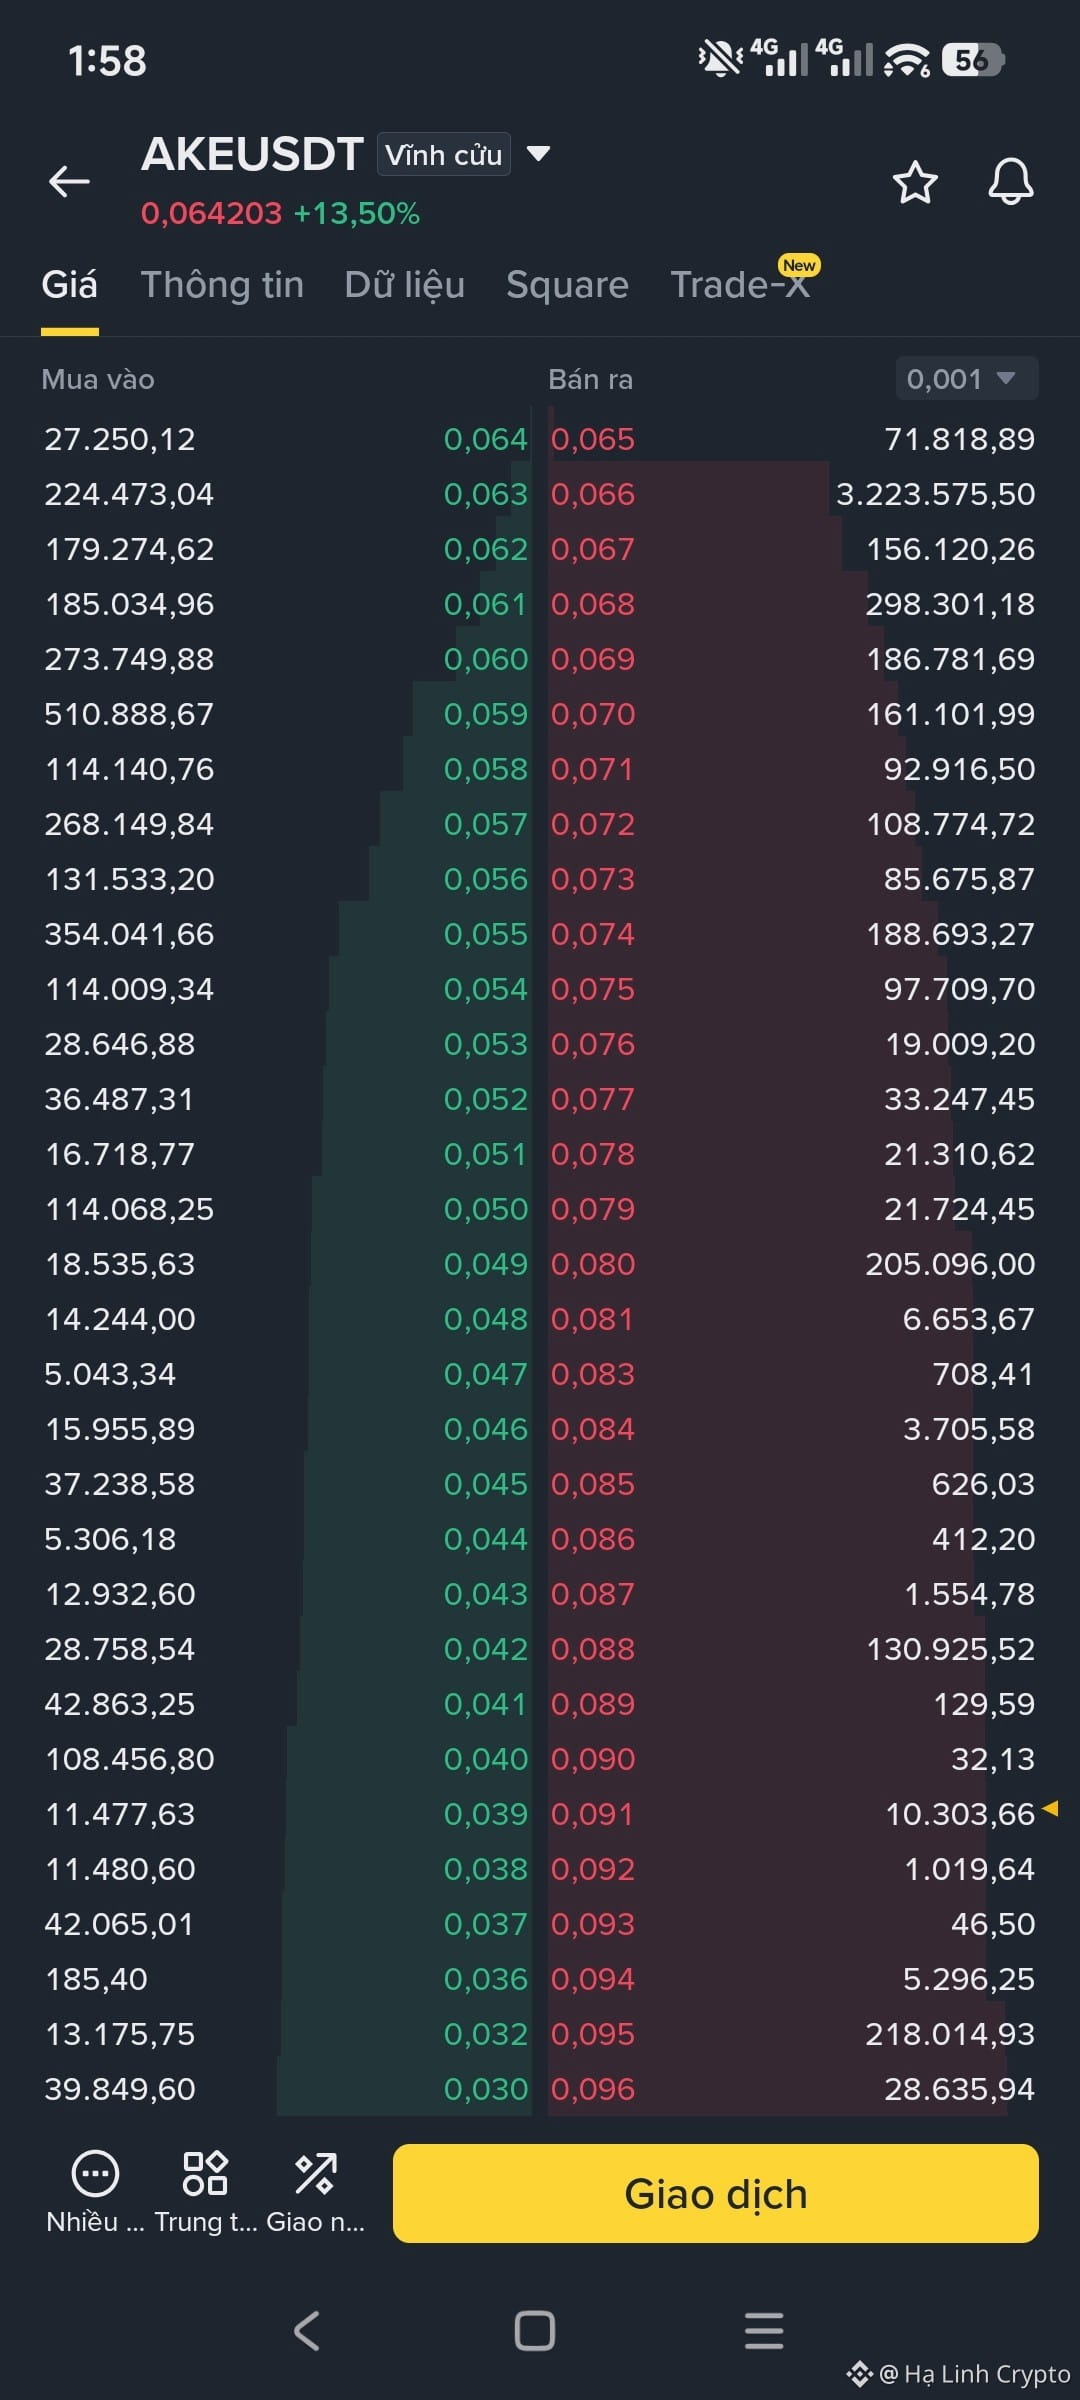Tap Android recent apps button

[764, 2331]
